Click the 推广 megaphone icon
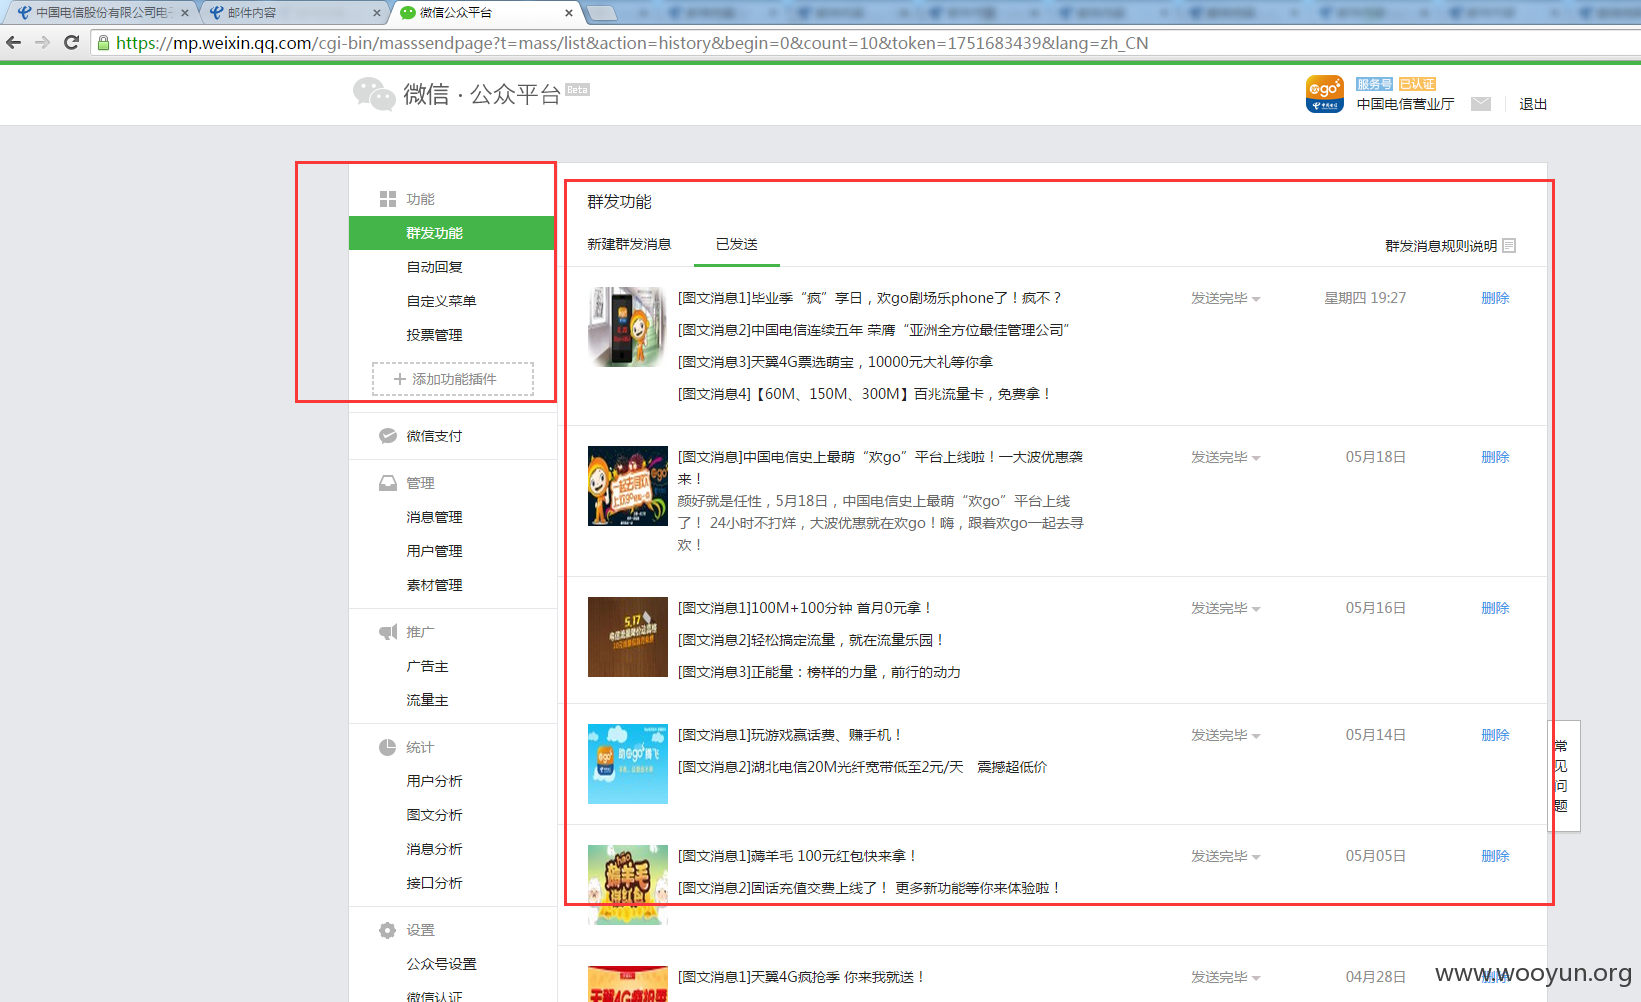 [388, 632]
